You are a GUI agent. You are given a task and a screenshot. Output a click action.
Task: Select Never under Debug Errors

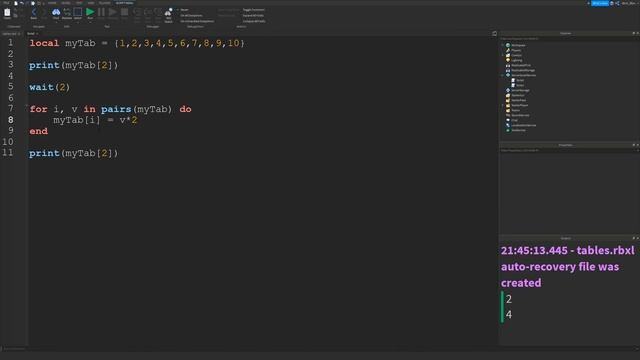tap(184, 10)
